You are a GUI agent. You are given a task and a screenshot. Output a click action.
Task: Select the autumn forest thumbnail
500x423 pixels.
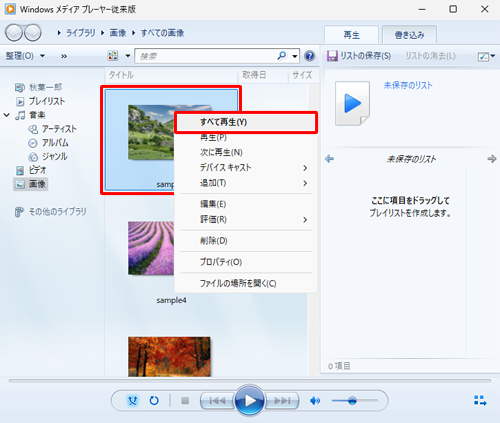(x=169, y=356)
